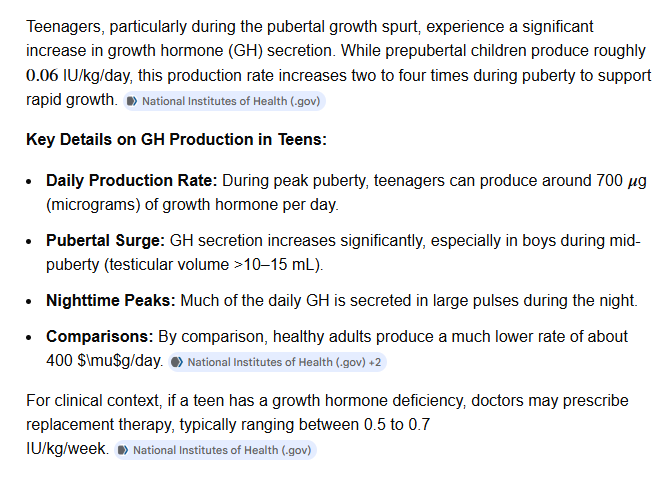657x488 pixels.
Task: Click the "(micrograms)" text in the first bullet
Action: [x=93, y=205]
